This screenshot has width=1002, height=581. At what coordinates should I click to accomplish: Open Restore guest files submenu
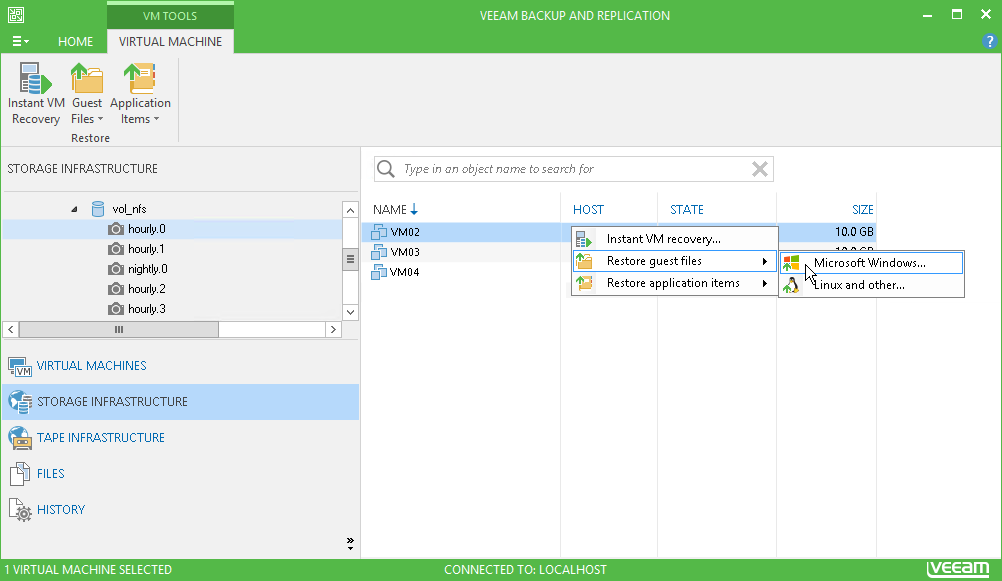click(x=674, y=261)
